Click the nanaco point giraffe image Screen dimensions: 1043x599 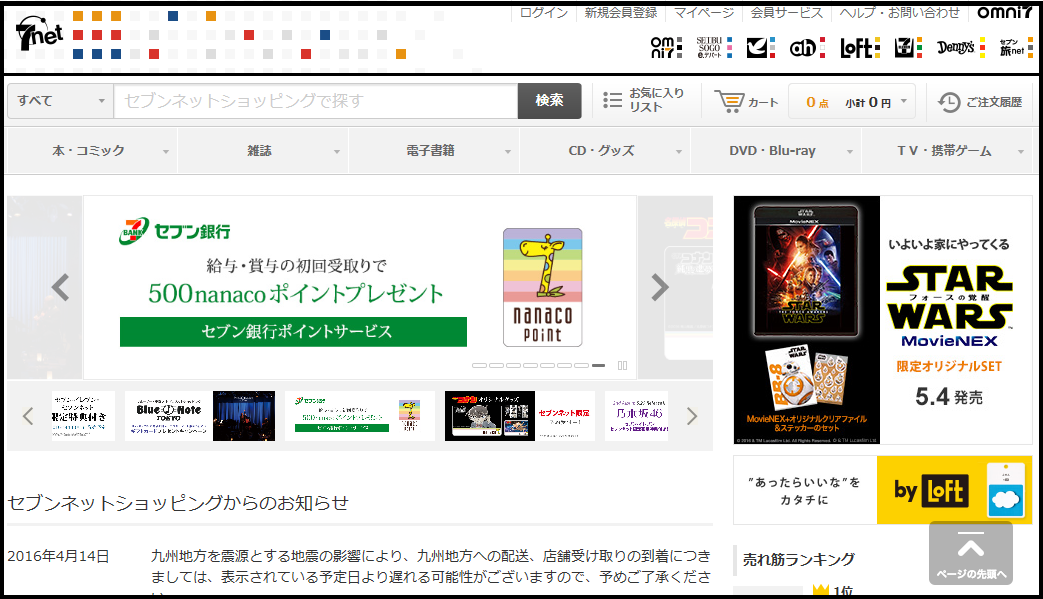click(542, 287)
